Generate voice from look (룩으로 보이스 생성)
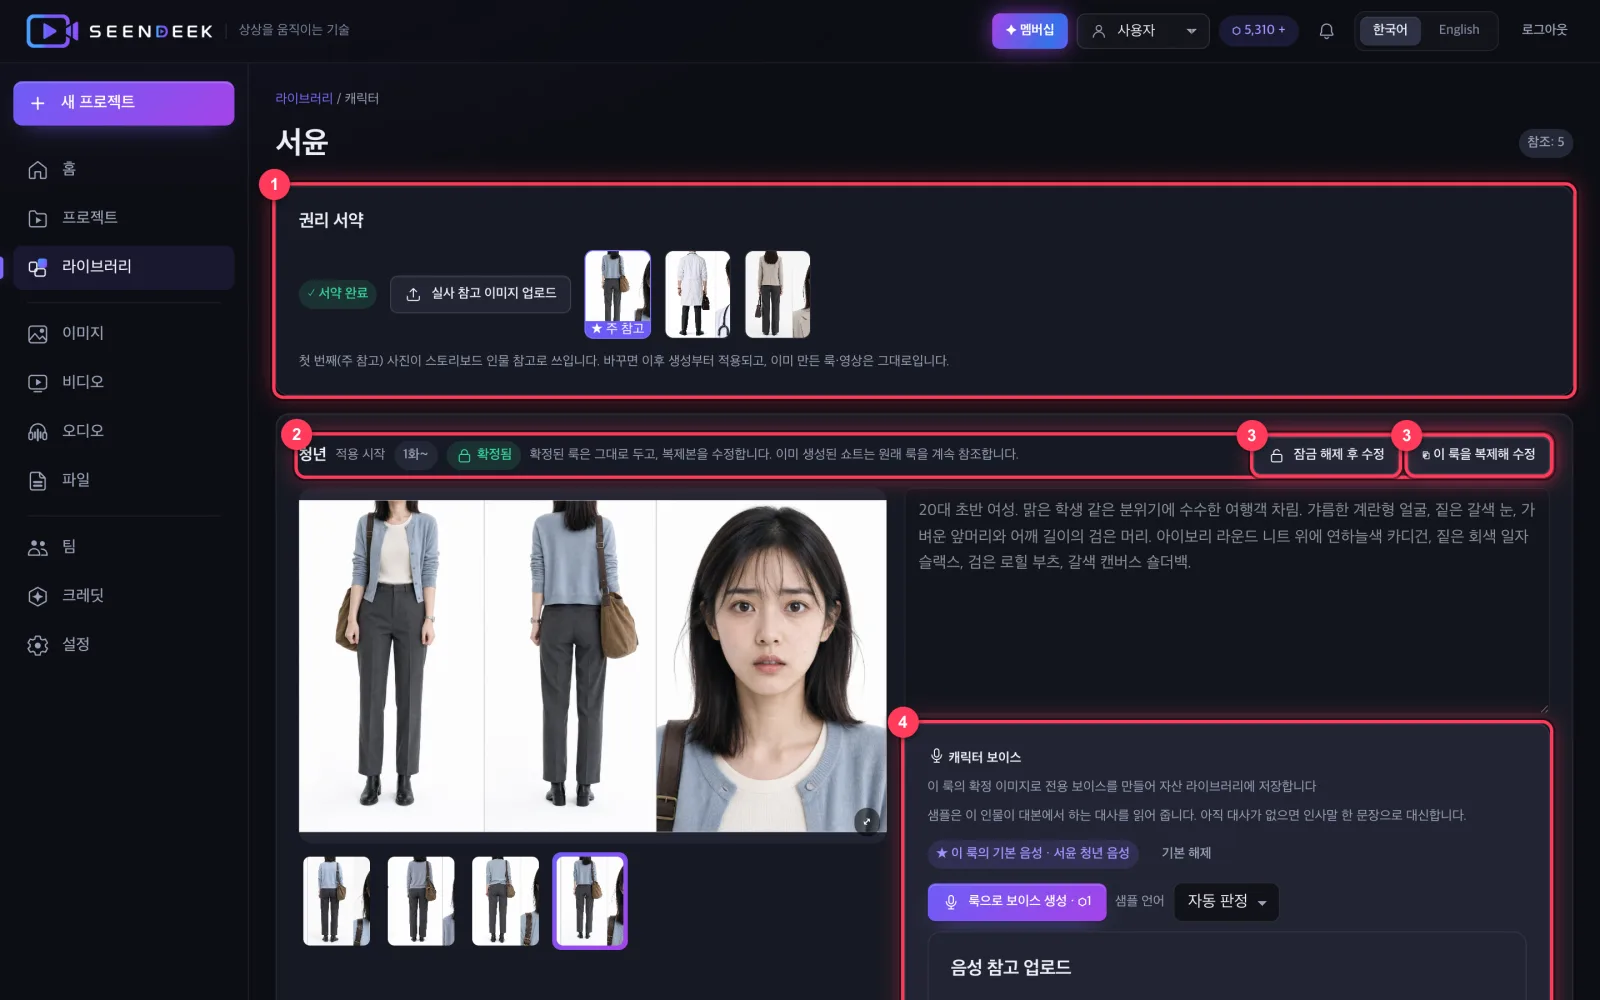Image resolution: width=1600 pixels, height=1000 pixels. [x=1017, y=902]
